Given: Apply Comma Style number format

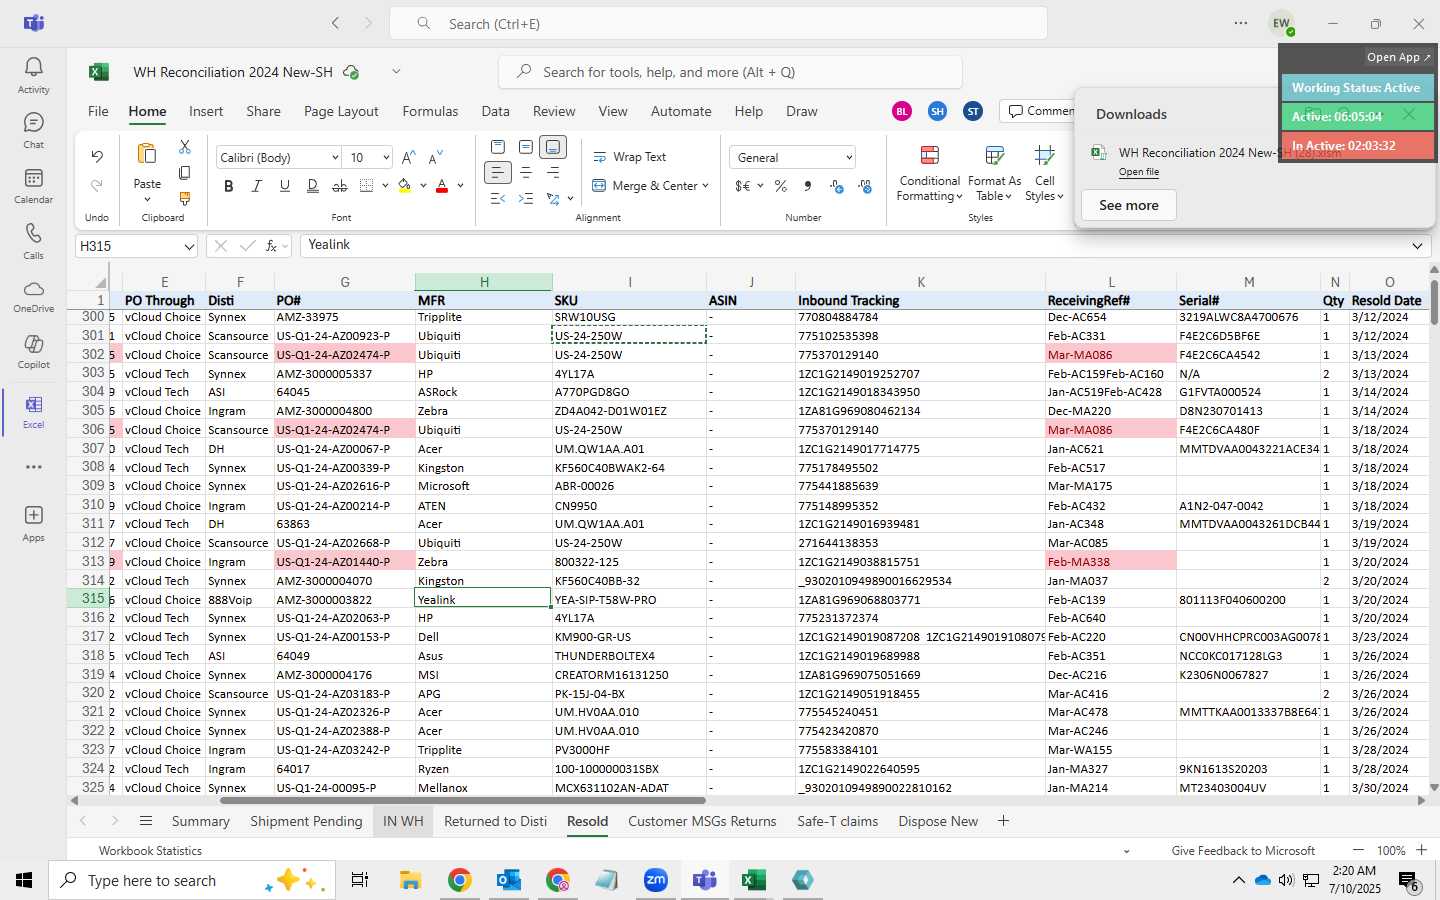Looking at the screenshot, I should coord(808,186).
